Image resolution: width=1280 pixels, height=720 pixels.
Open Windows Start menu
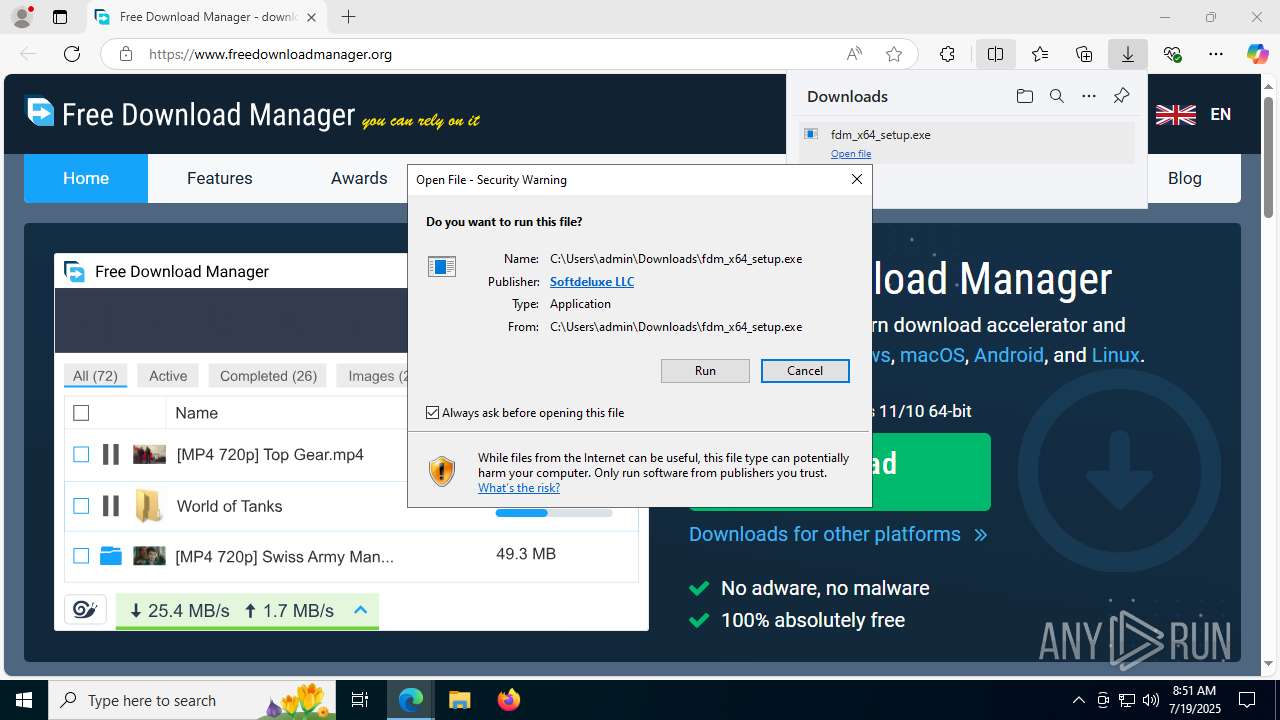(x=24, y=700)
